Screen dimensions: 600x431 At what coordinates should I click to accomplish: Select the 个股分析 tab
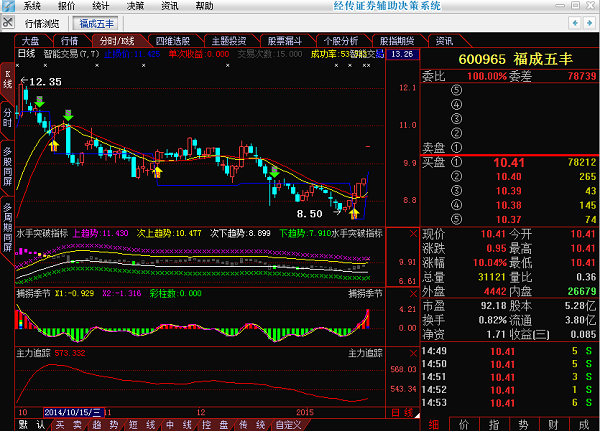[341, 41]
